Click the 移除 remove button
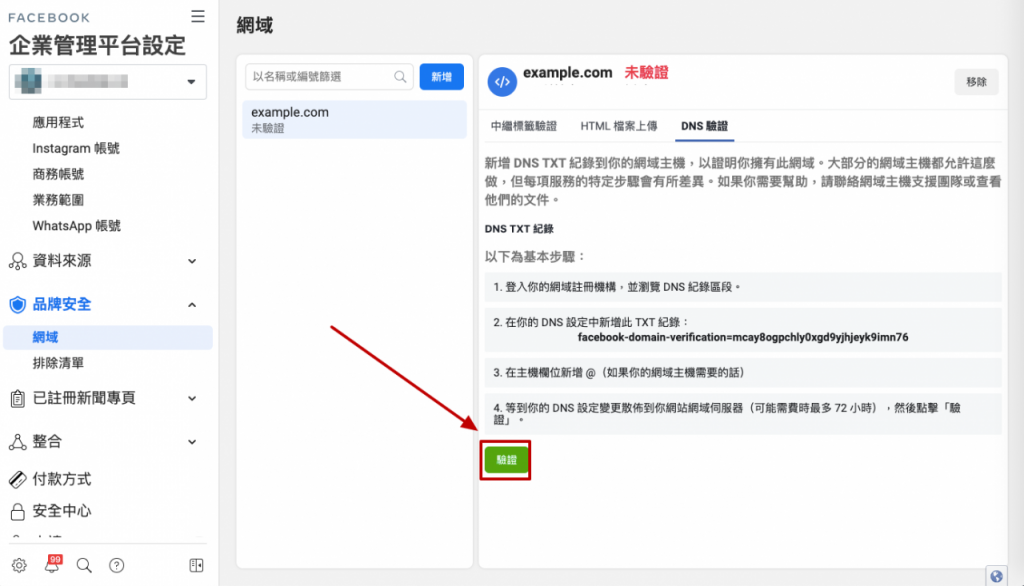The height and width of the screenshot is (586, 1024). tap(976, 81)
